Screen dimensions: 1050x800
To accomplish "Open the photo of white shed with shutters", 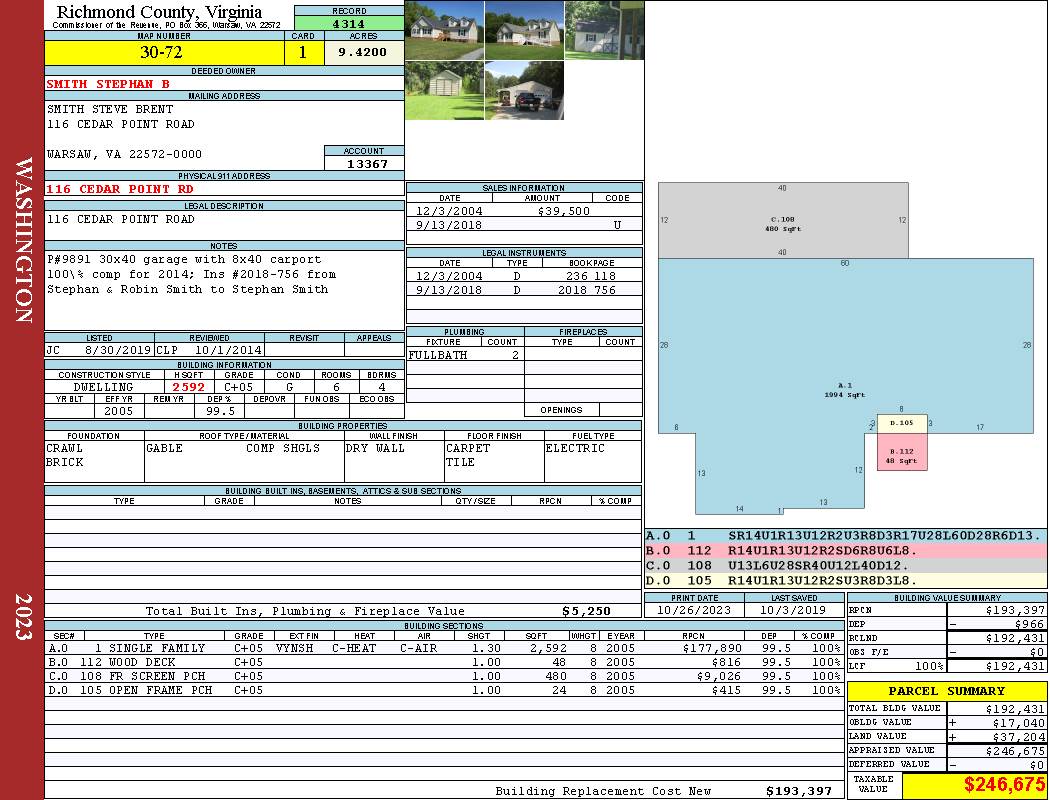I will [603, 30].
